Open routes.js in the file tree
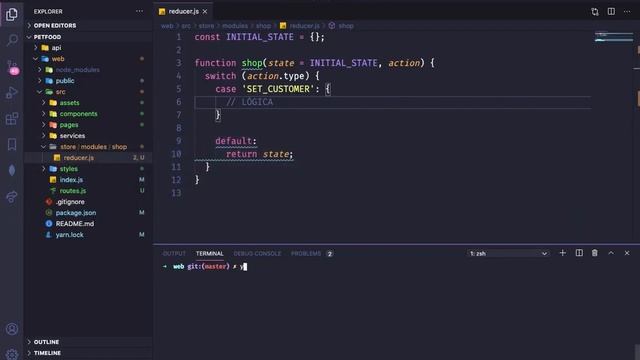The image size is (640, 360). pyautogui.click(x=73, y=191)
